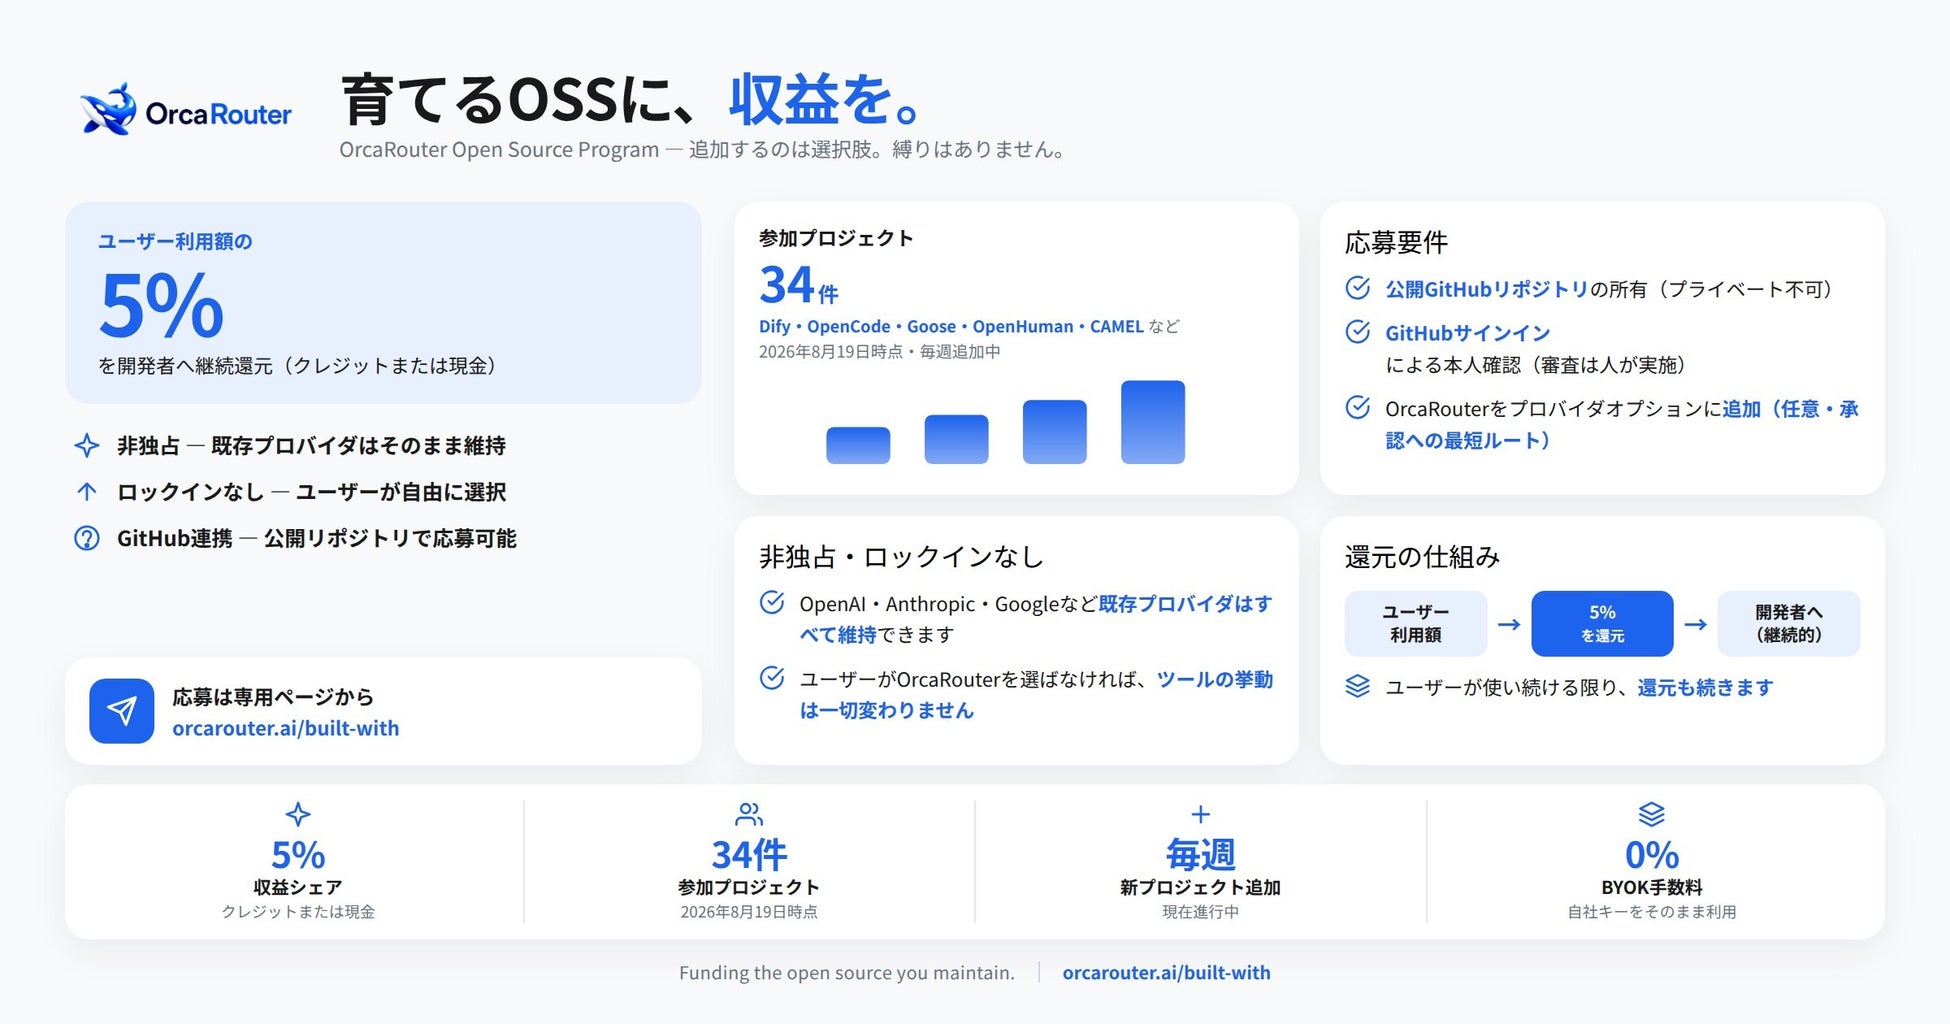Click the check icon beside 公開GitHubリポジトリ
Image resolution: width=1950 pixels, height=1024 pixels.
1357,288
